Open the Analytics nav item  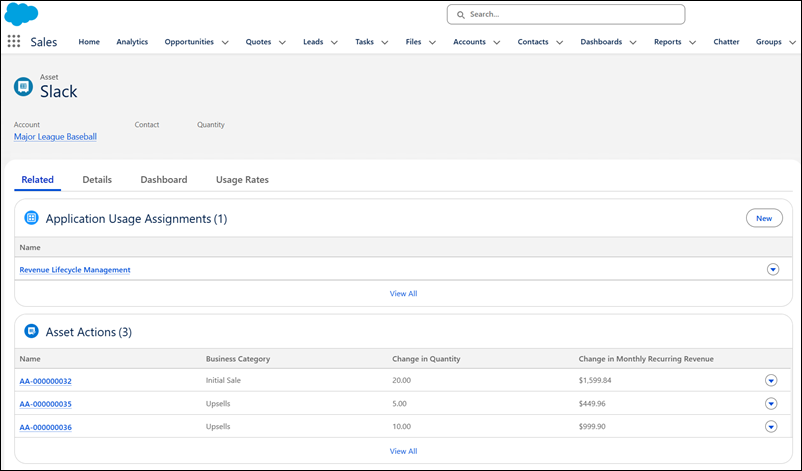point(132,42)
